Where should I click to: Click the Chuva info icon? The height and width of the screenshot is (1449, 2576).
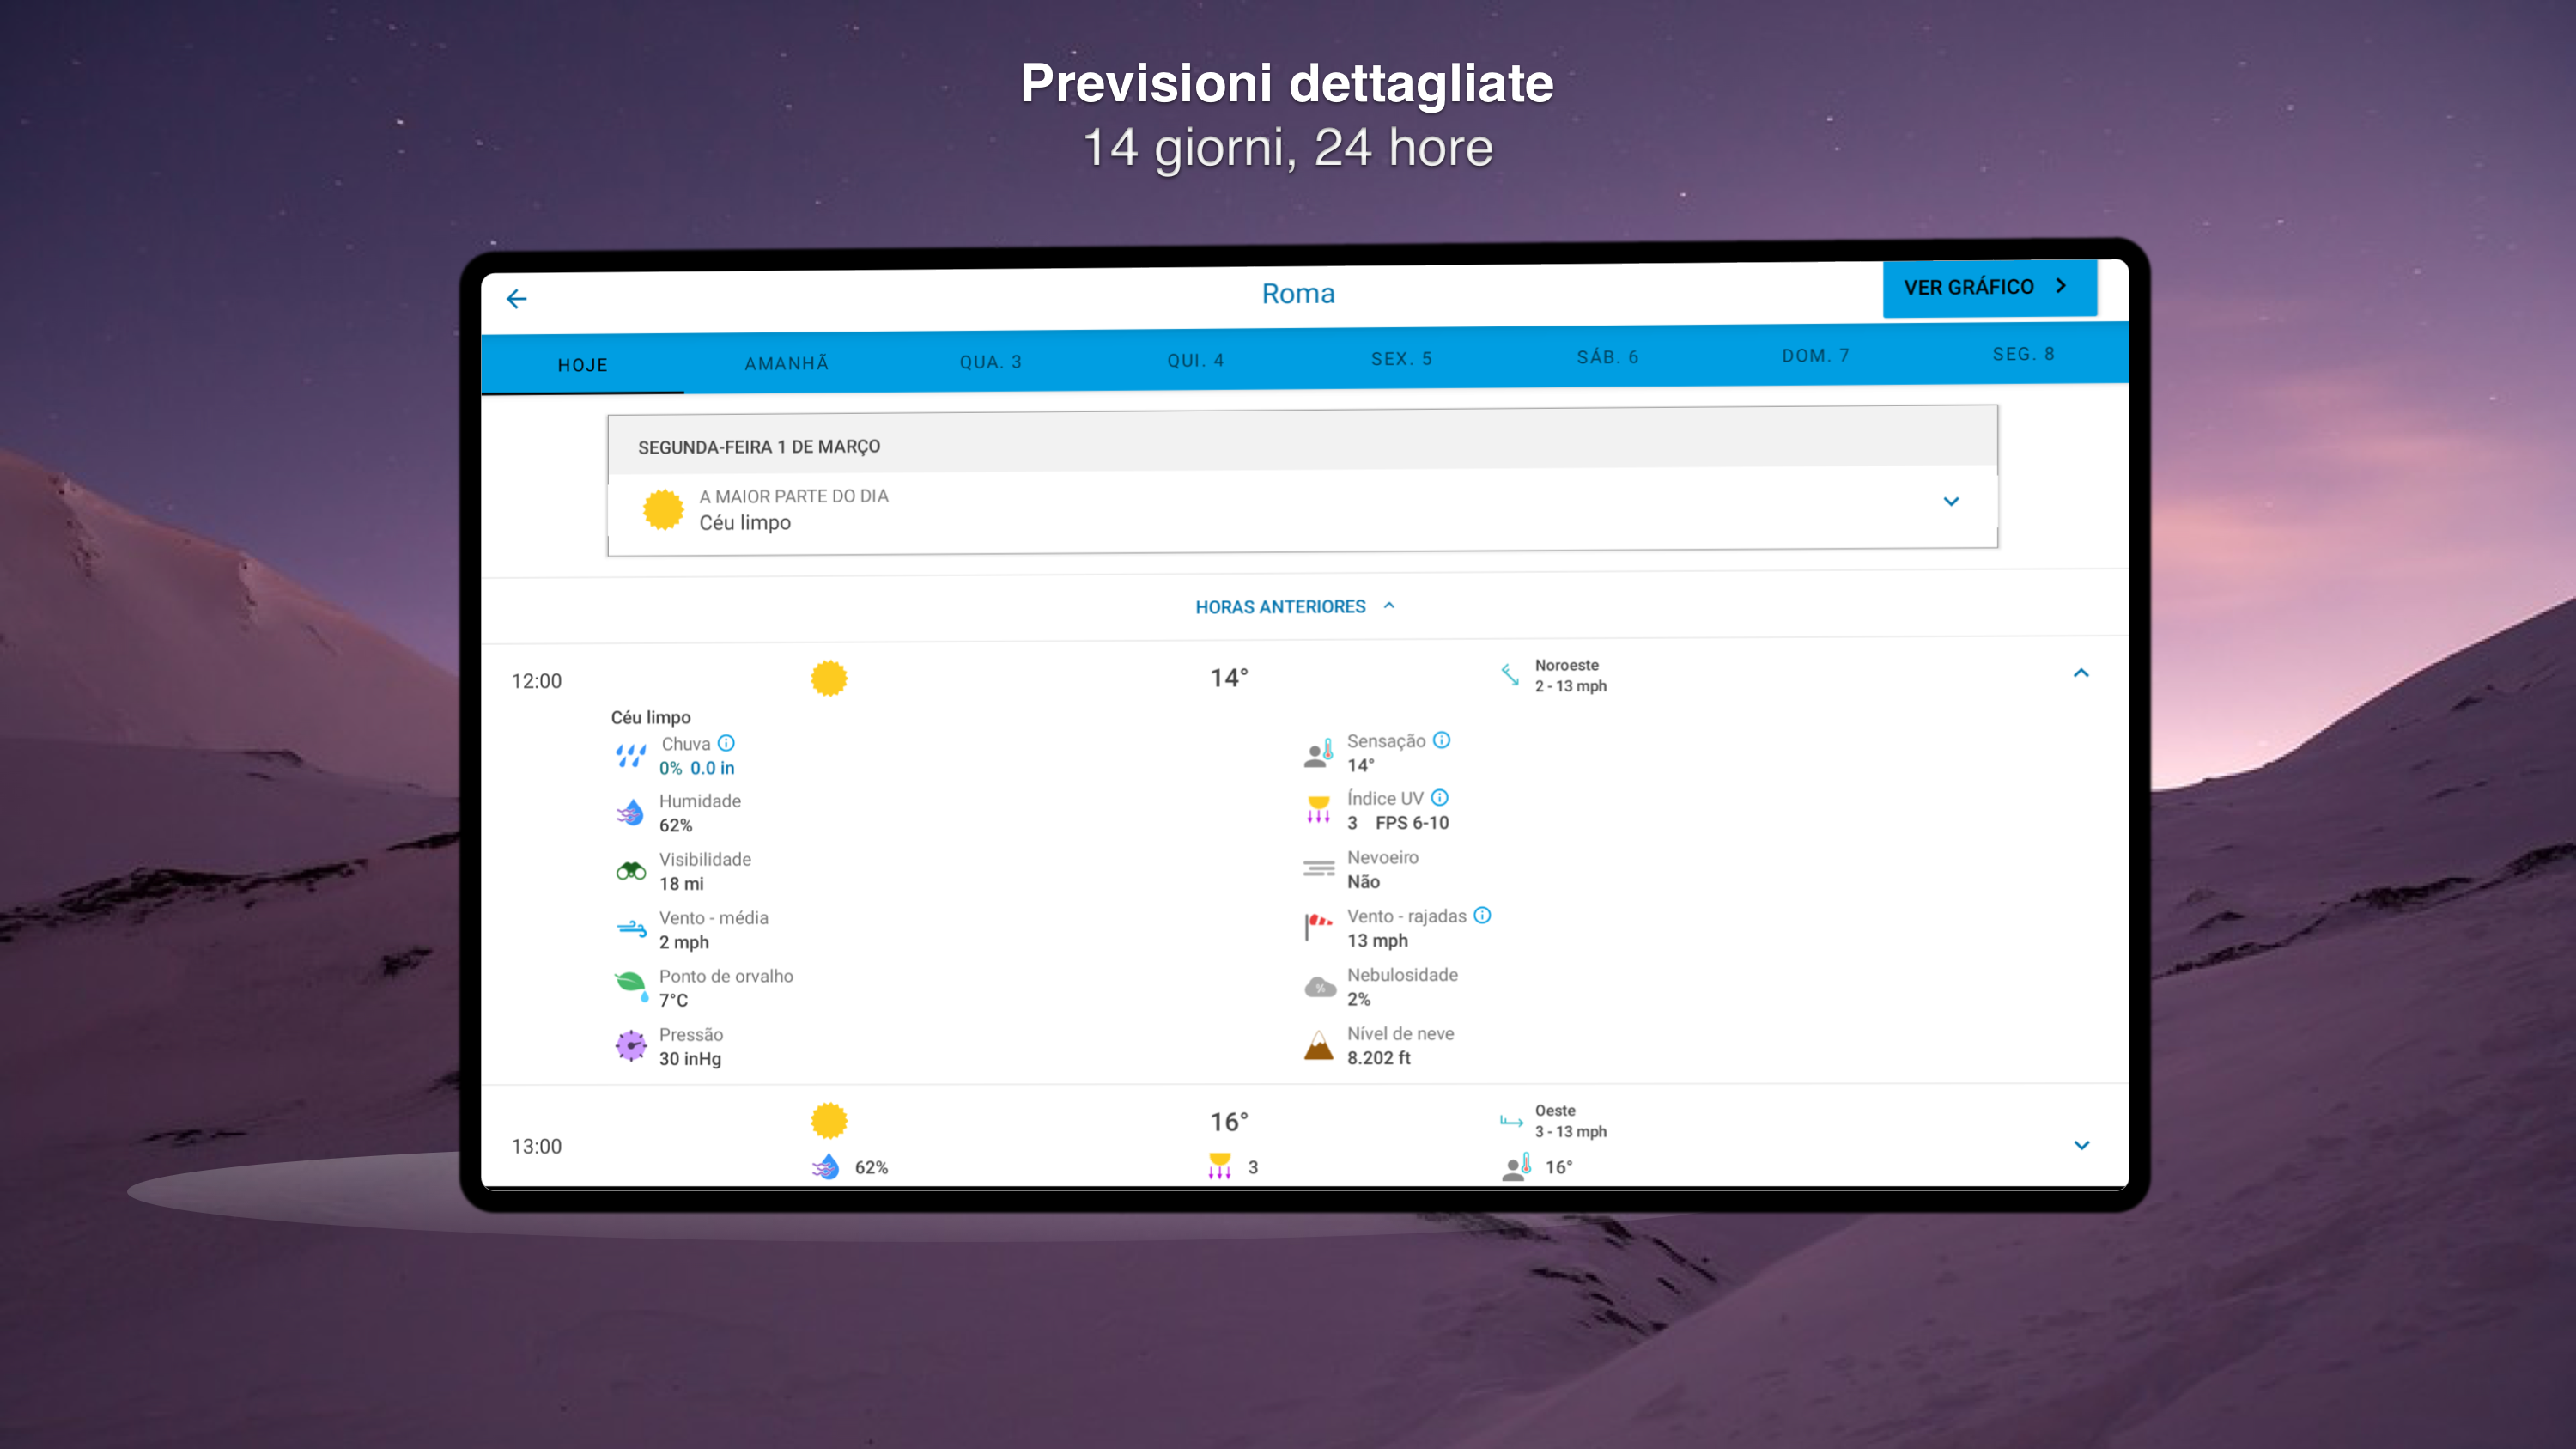(x=727, y=743)
